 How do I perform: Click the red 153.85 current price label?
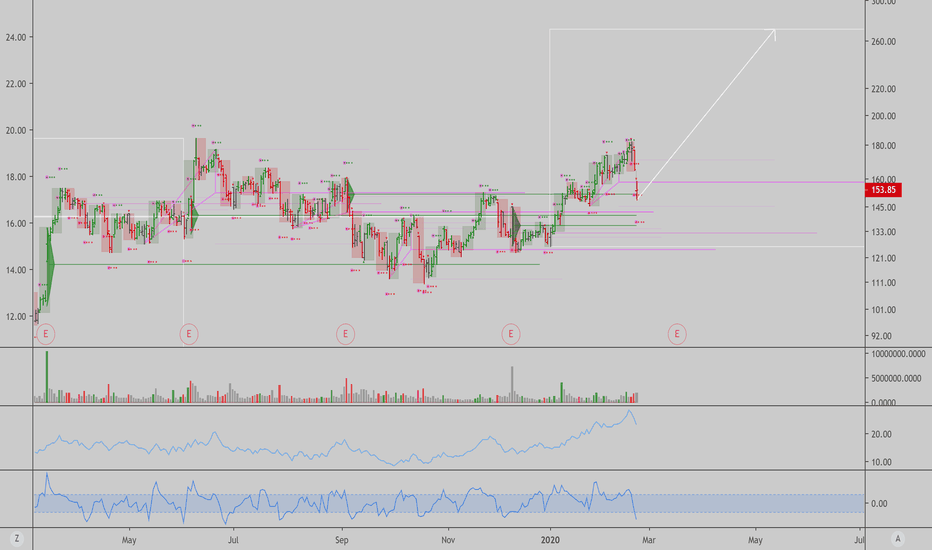(x=883, y=190)
